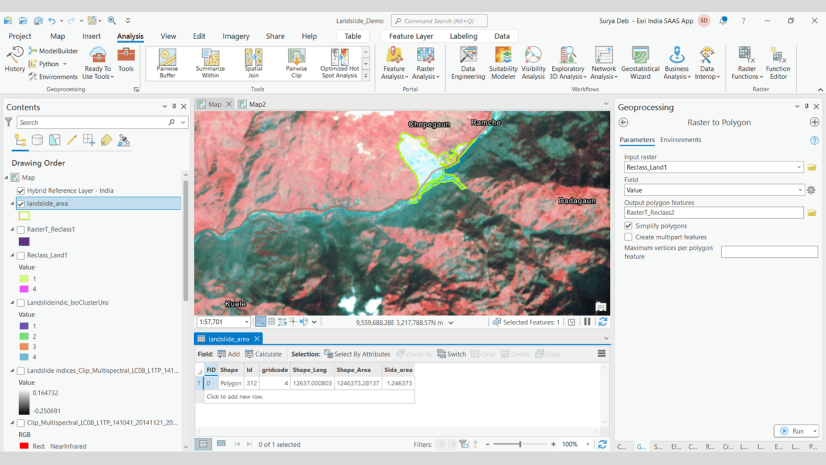The image size is (826, 465).
Task: Open the Feature Layer ribbon tab
Action: pos(411,36)
